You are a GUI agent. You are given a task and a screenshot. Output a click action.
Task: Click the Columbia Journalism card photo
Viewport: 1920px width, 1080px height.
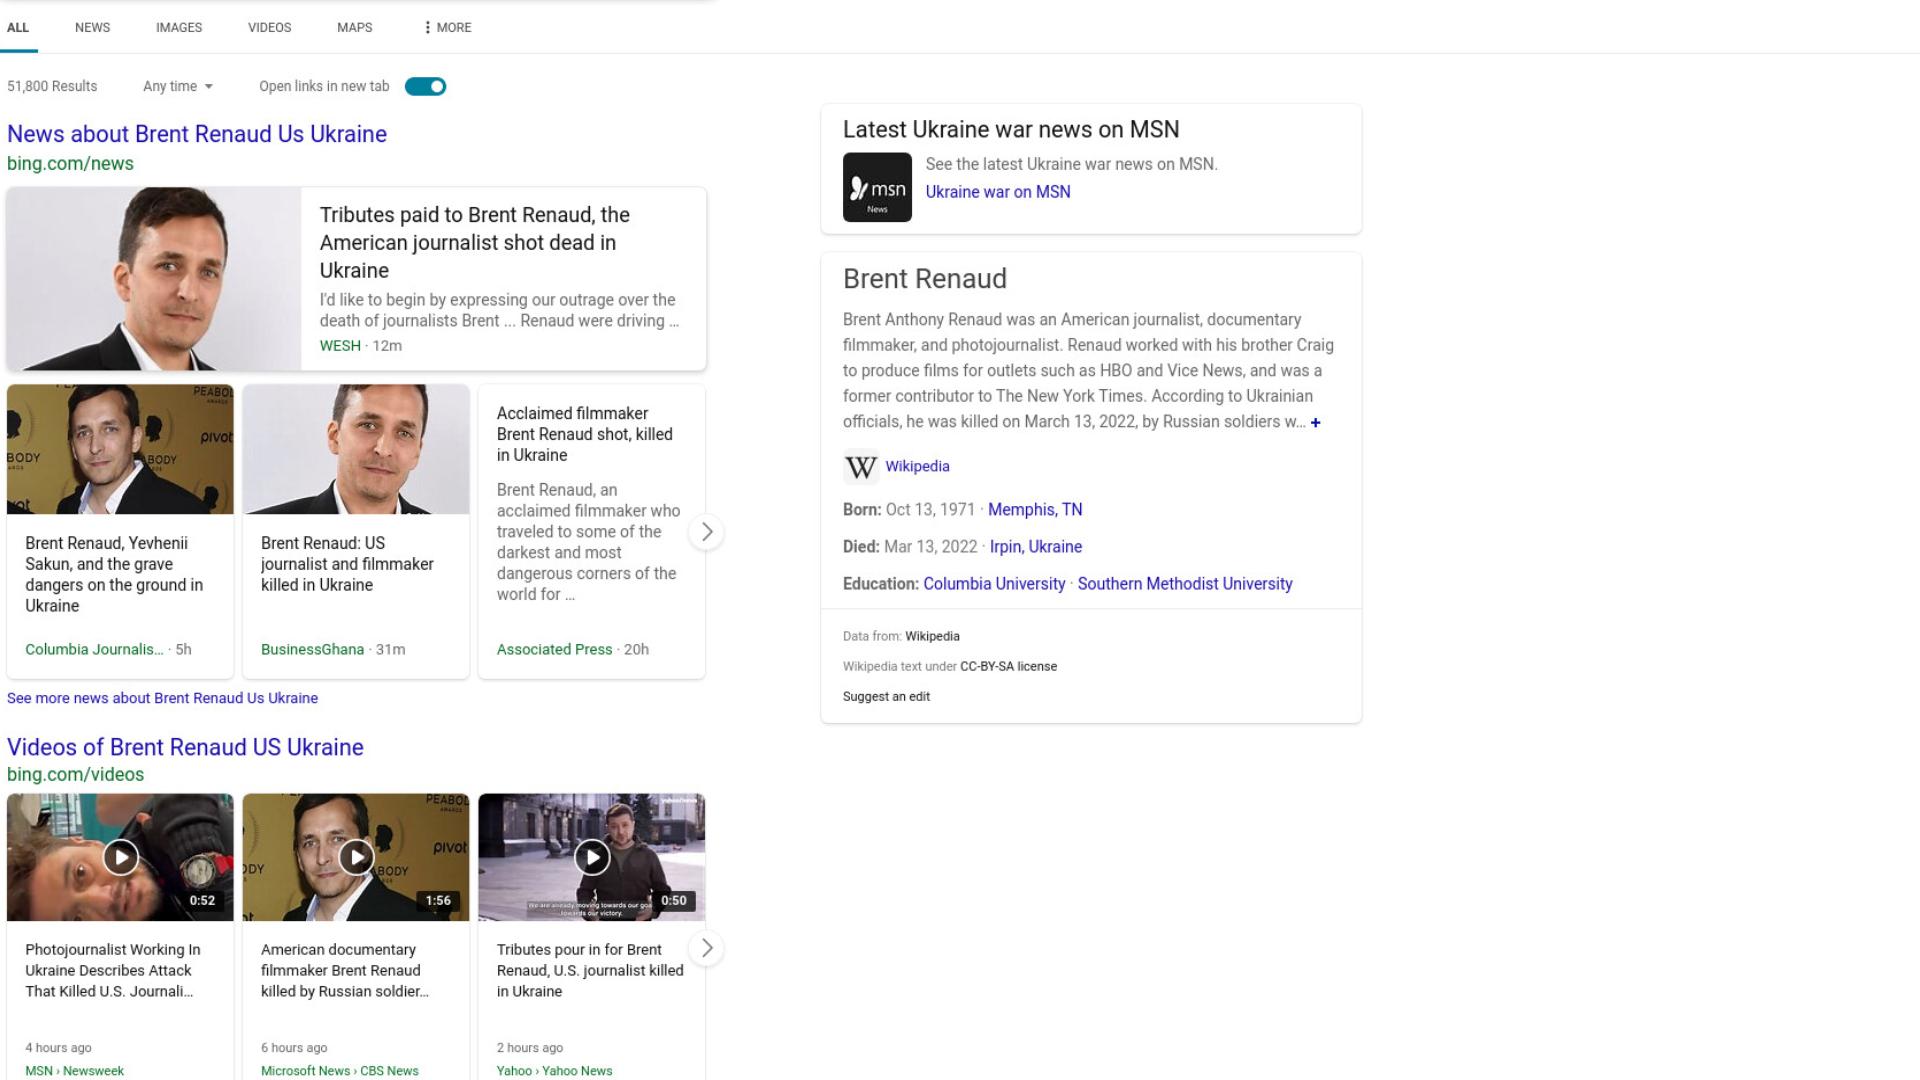click(120, 449)
